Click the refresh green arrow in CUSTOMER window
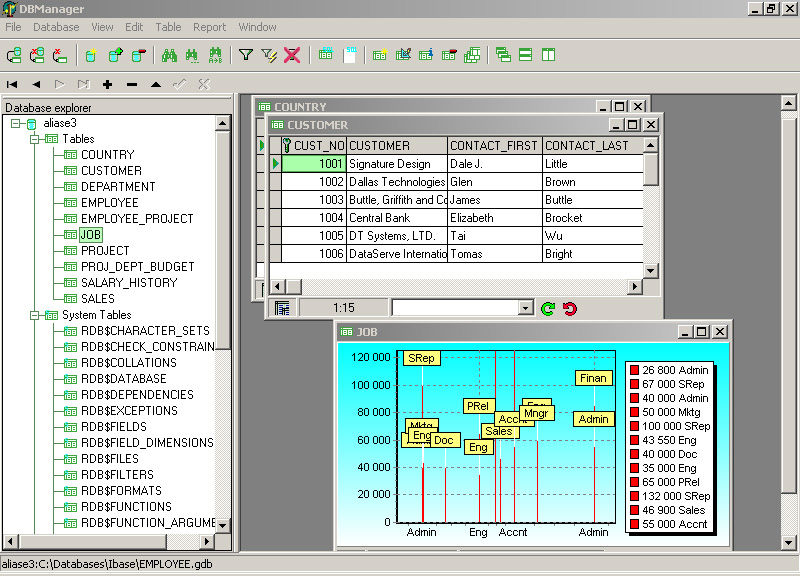 coord(548,309)
